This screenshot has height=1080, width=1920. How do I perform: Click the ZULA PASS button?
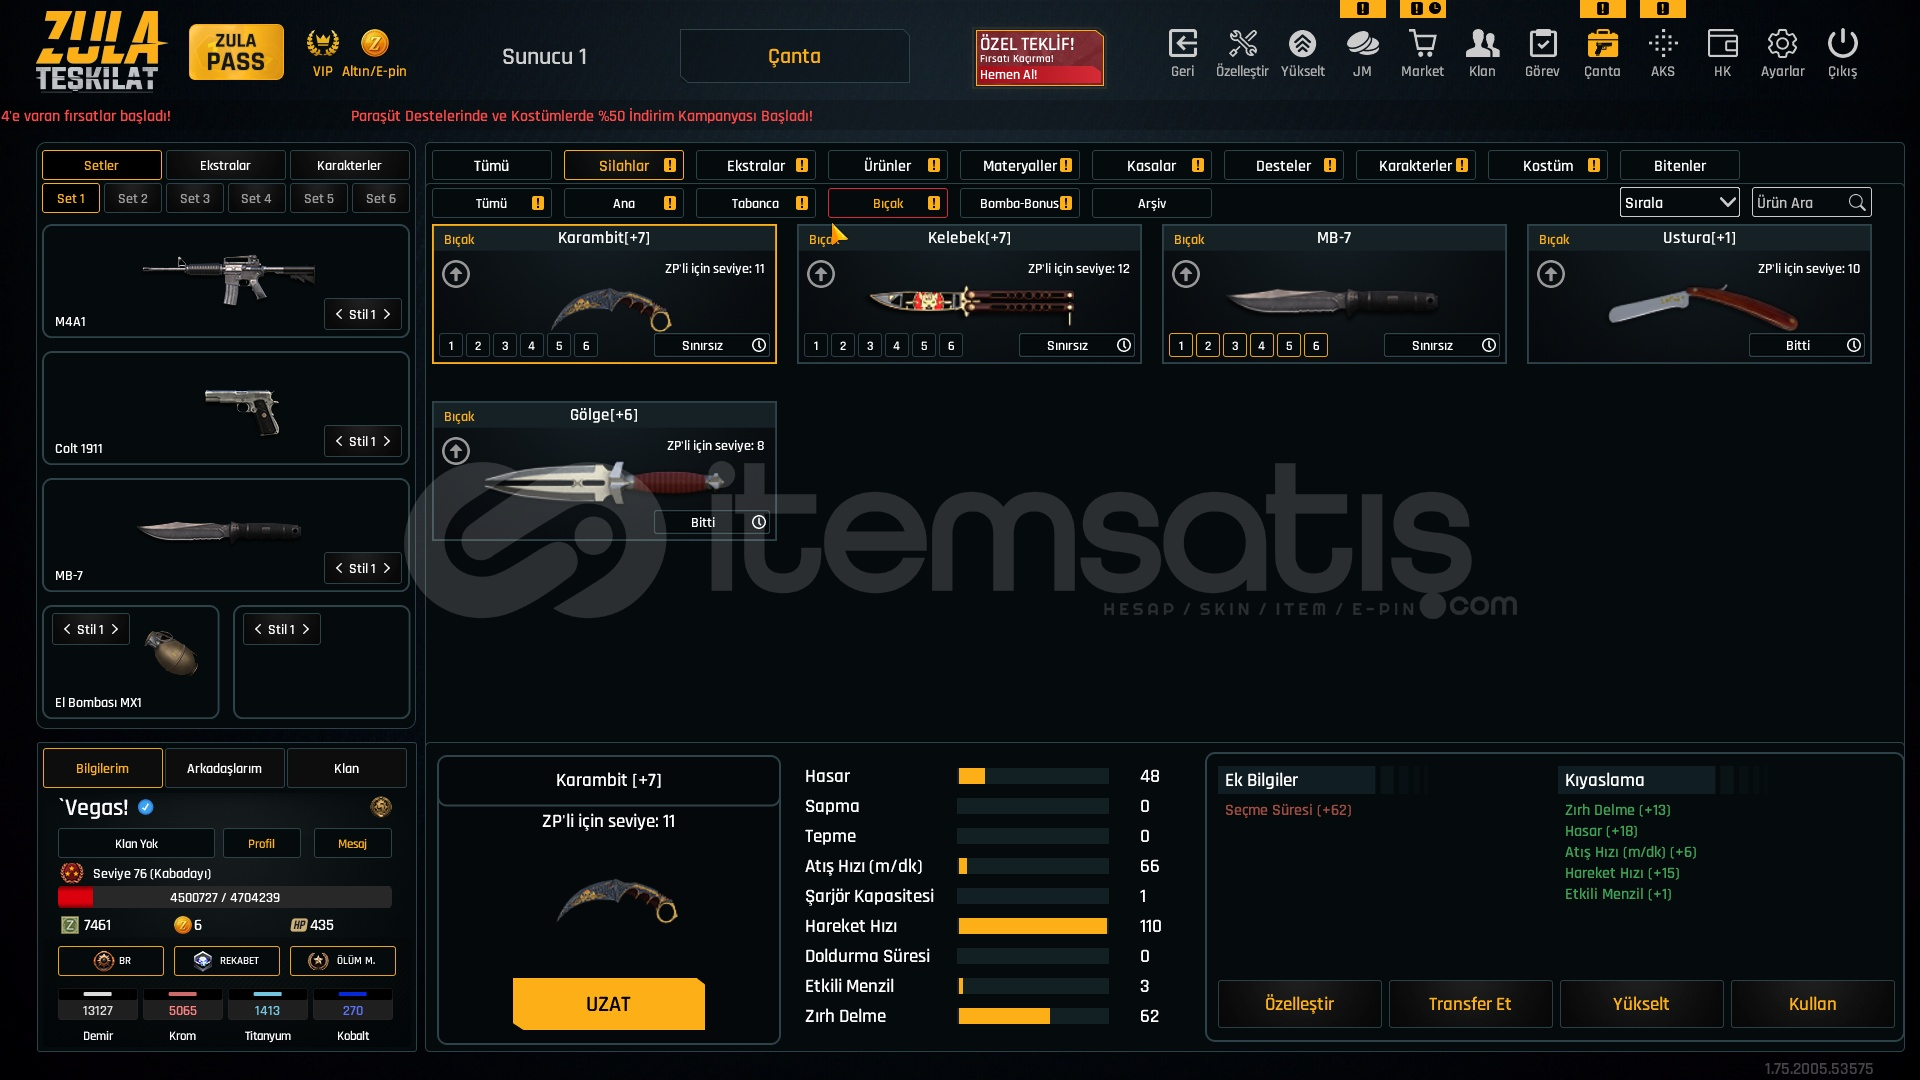[236, 52]
